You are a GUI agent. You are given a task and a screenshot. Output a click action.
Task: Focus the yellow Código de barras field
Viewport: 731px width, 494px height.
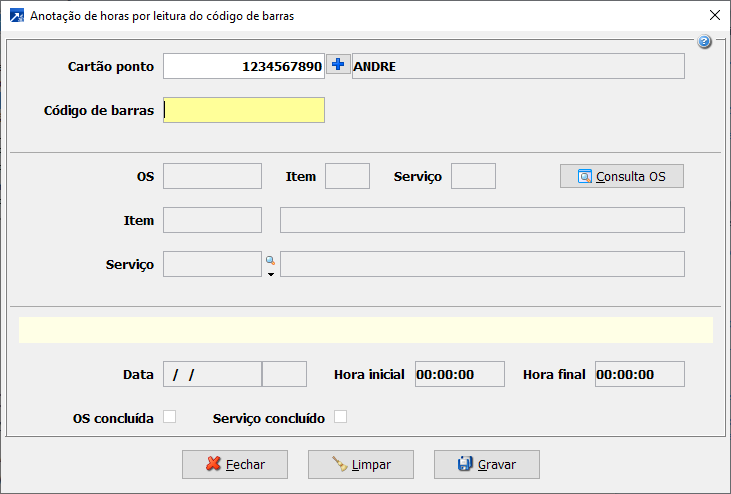click(244, 110)
